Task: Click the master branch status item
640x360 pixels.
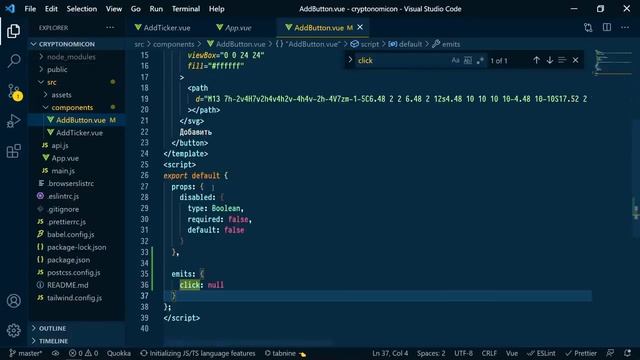Action: [x=26, y=353]
